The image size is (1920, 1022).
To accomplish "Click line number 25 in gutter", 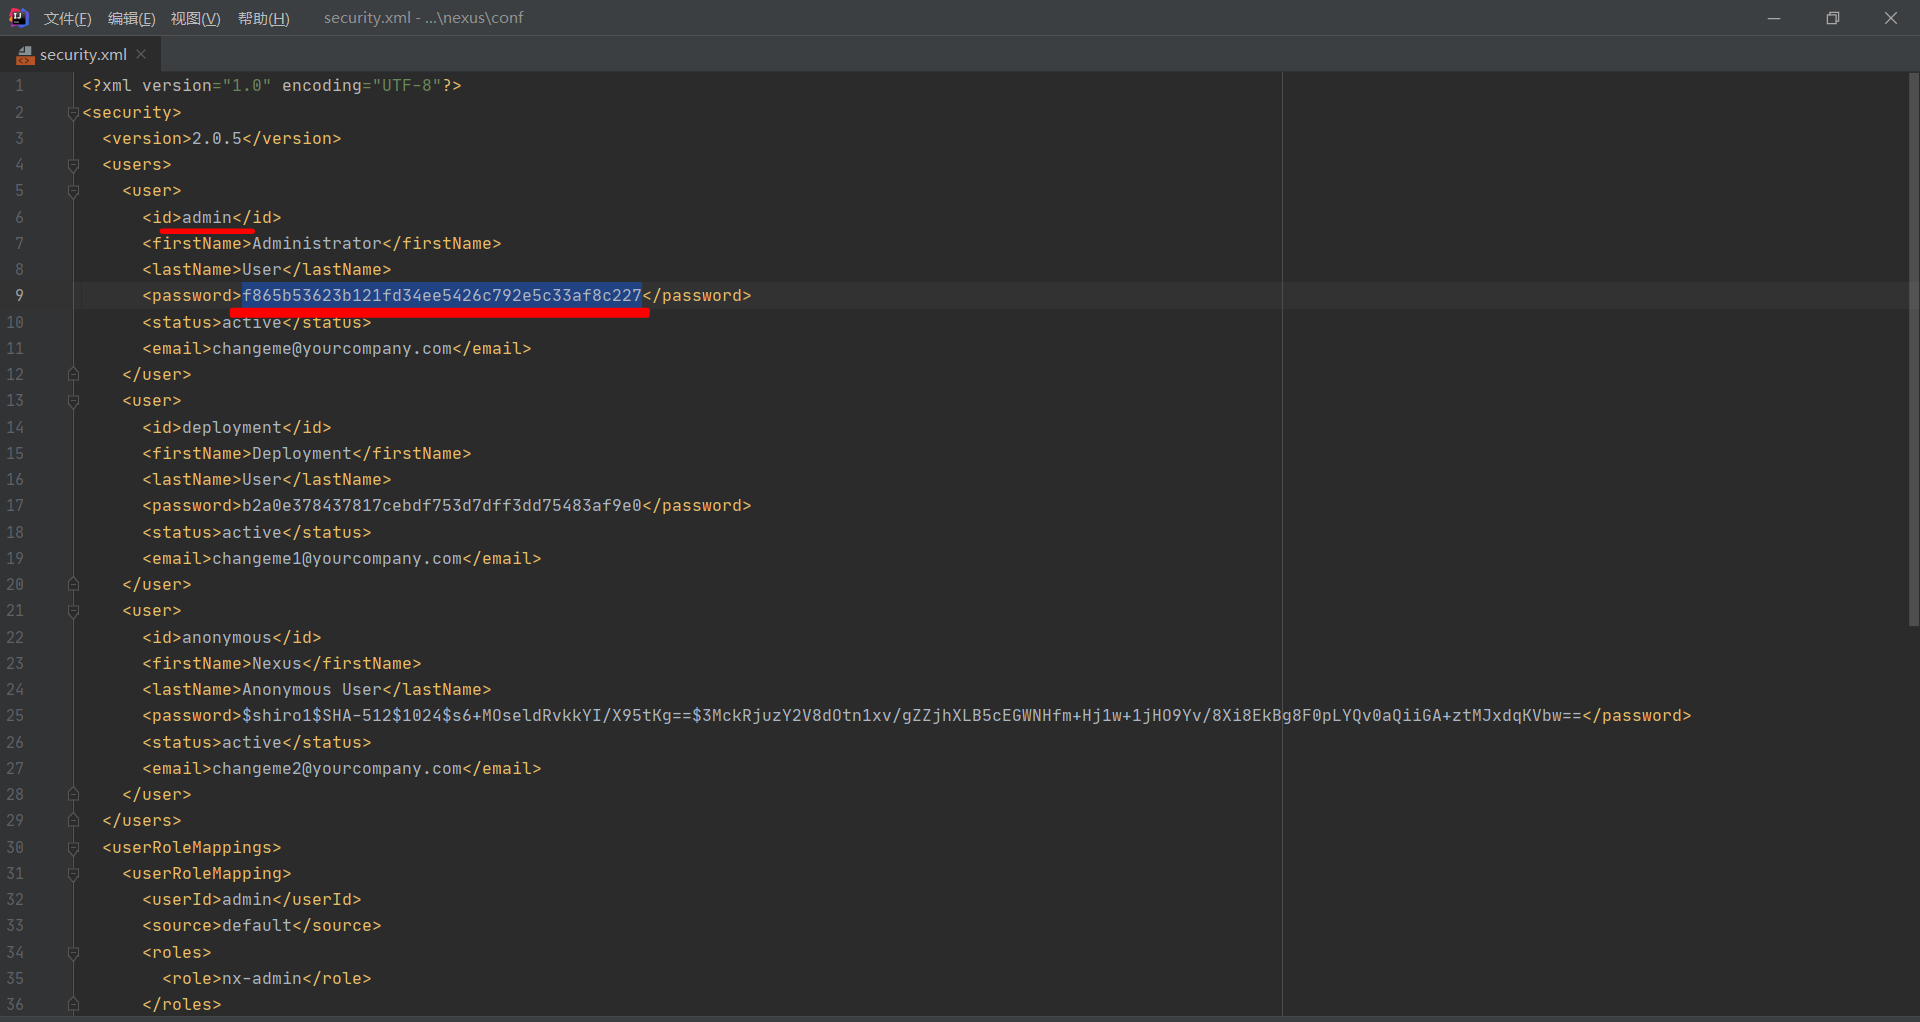I will point(15,715).
